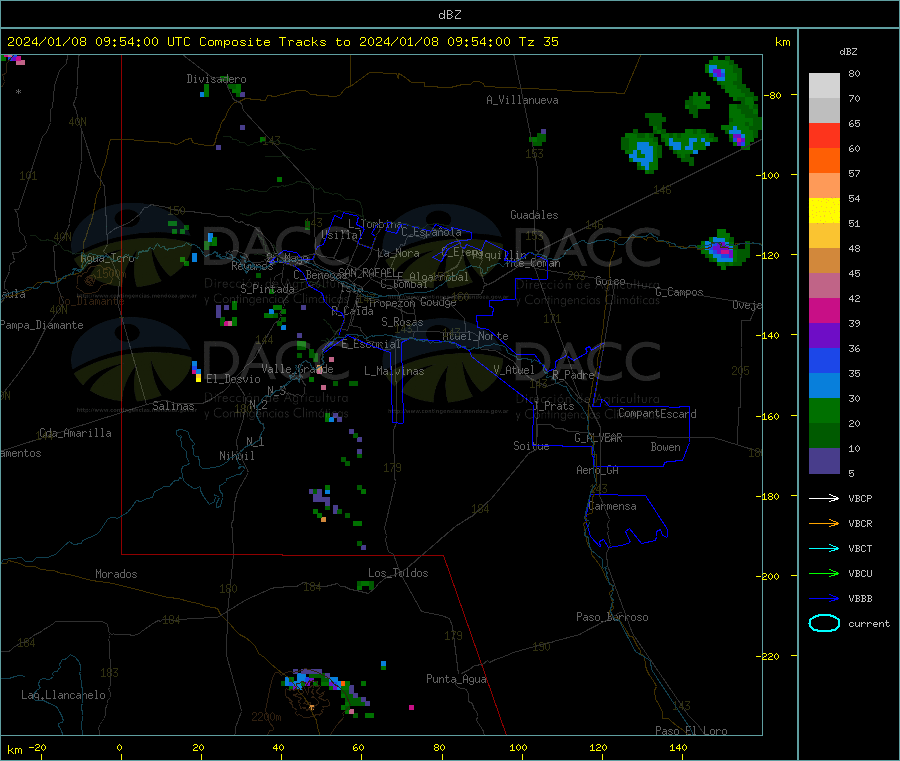This screenshot has width=900, height=761.
Task: Click the 'Tz 35' header value
Action: pyautogui.click(x=538, y=42)
